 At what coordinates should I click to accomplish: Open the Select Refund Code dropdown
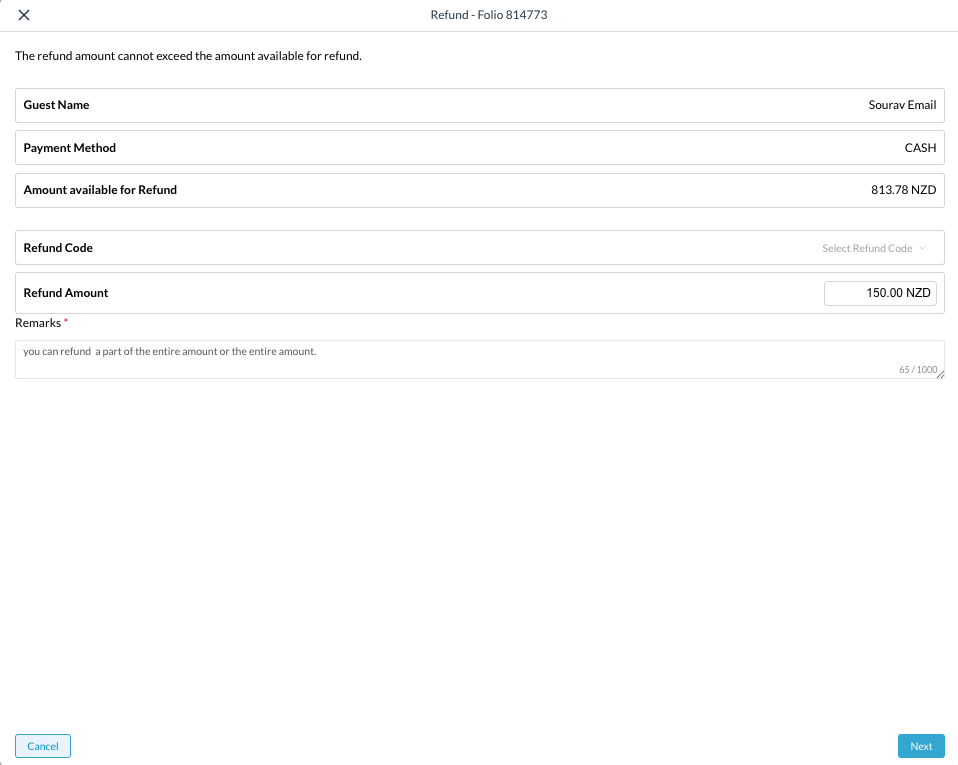pyautogui.click(x=866, y=248)
